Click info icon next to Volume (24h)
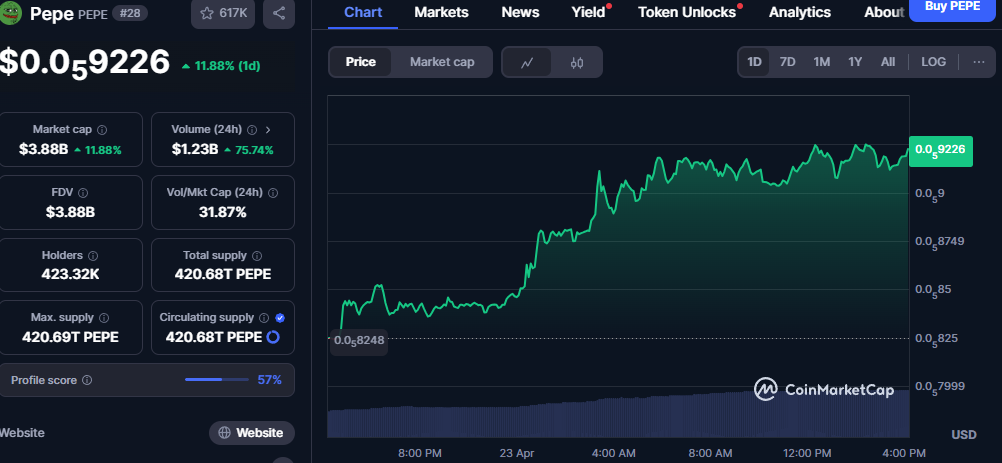 [x=252, y=130]
